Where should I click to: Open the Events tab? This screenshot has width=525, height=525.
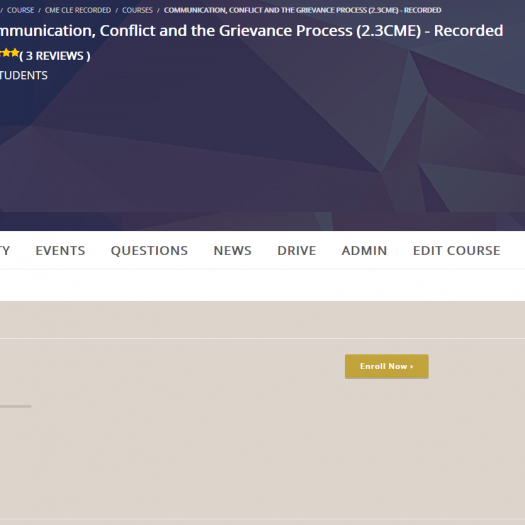click(60, 250)
